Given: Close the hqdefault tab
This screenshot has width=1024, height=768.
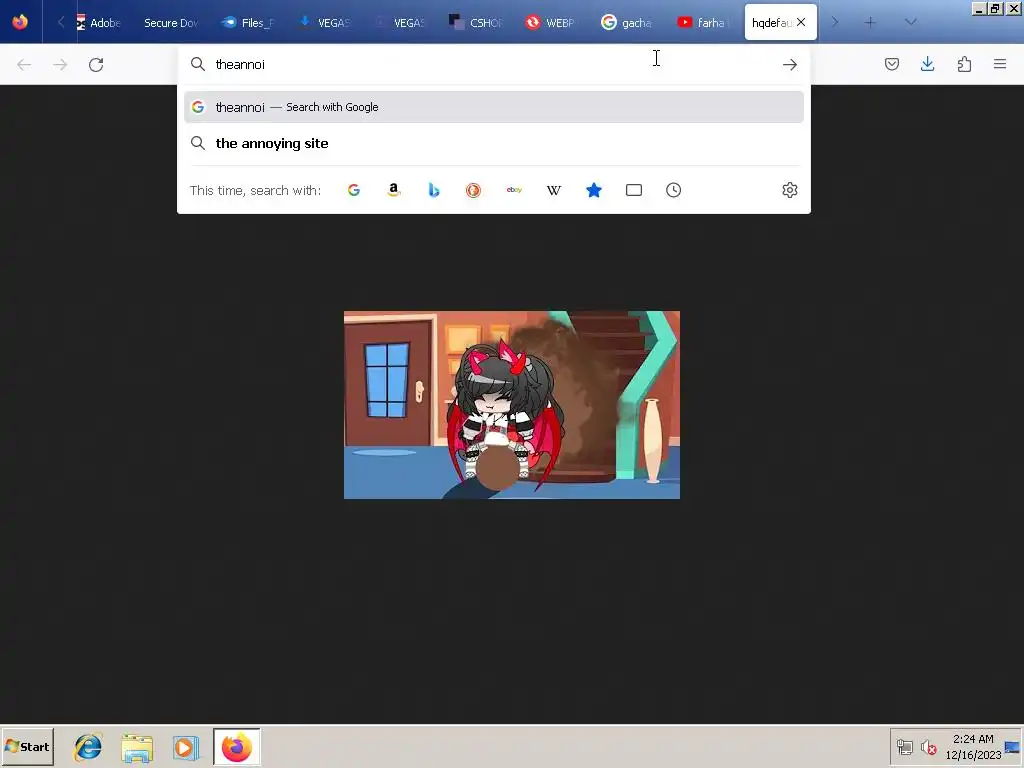Looking at the screenshot, I should pyautogui.click(x=801, y=22).
